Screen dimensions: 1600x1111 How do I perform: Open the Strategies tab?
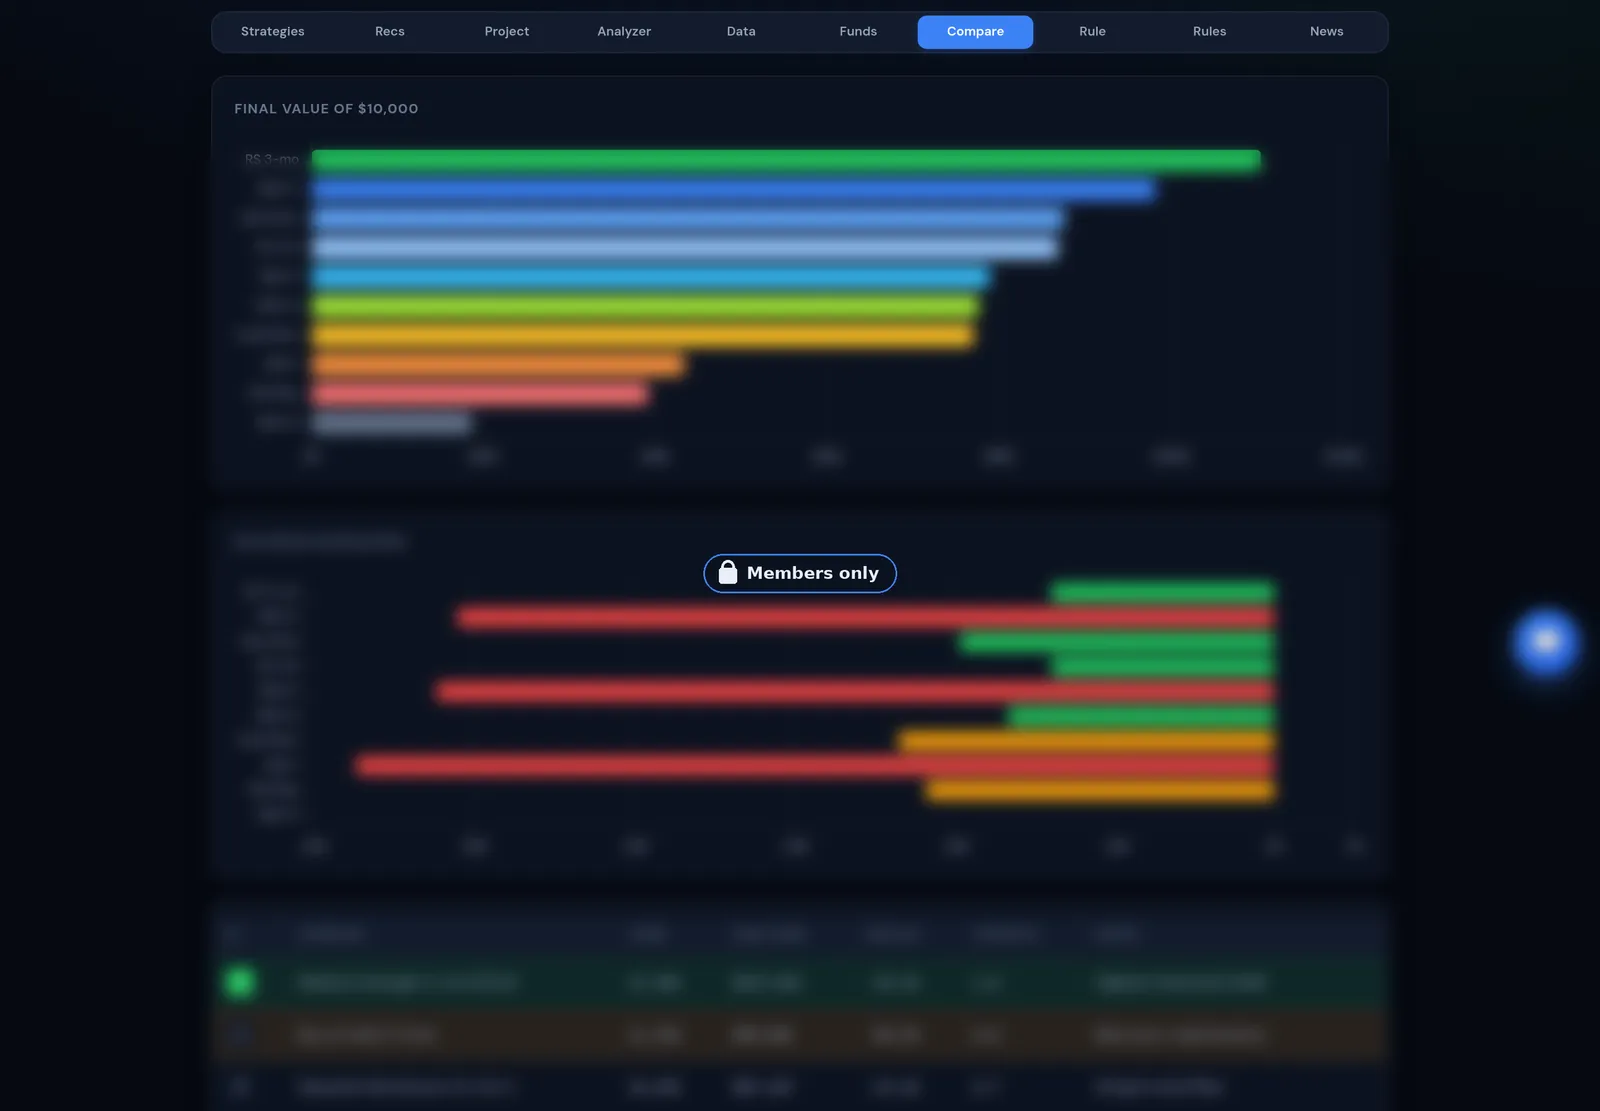coord(272,32)
